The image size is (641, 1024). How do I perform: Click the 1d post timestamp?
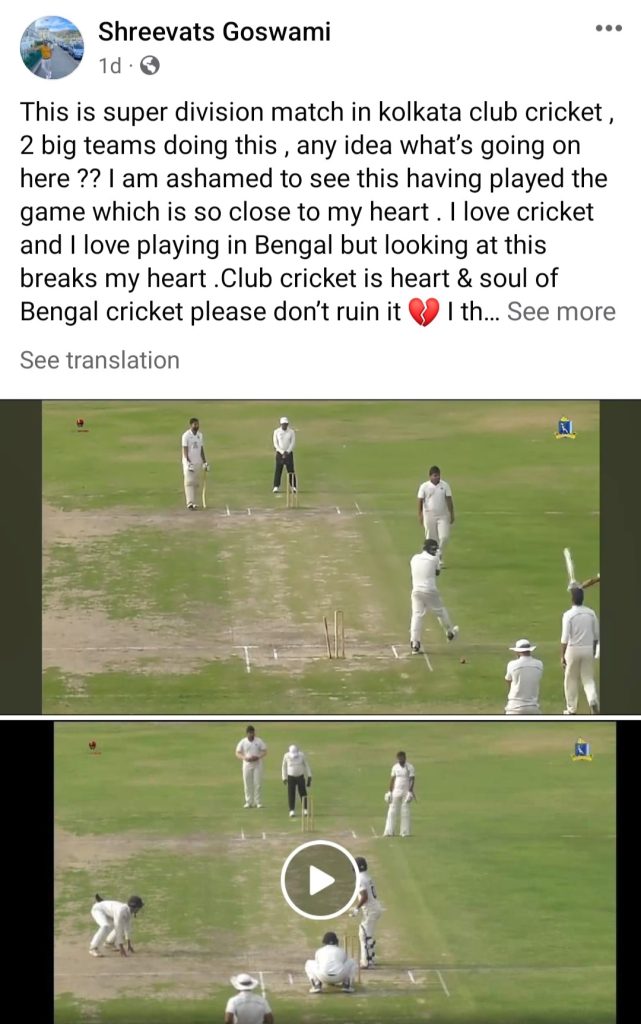pyautogui.click(x=110, y=66)
